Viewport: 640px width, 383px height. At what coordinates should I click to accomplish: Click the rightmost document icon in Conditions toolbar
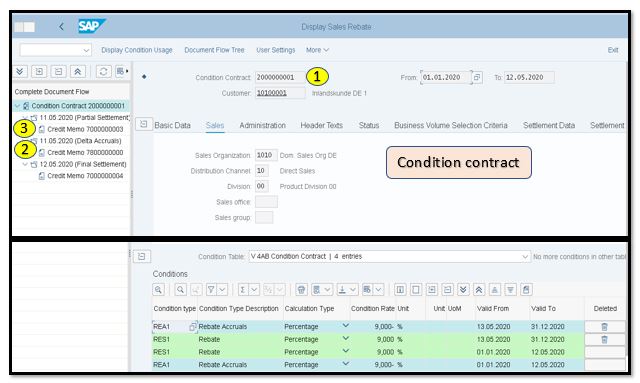[x=526, y=289]
